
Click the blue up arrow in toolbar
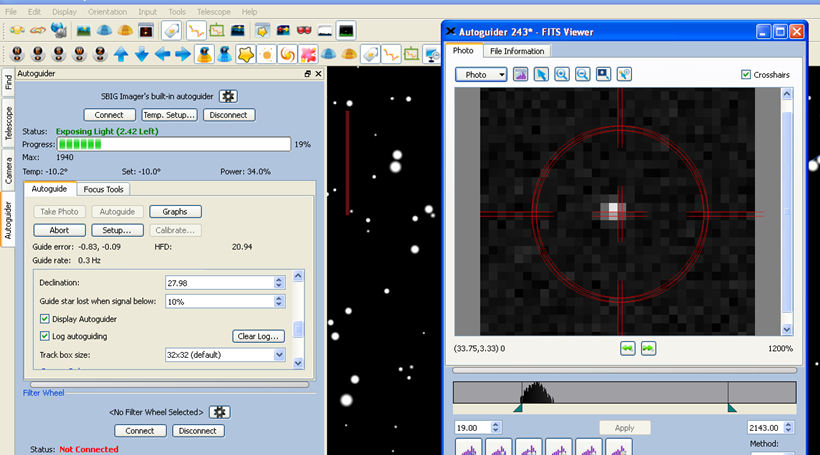[x=121, y=53]
